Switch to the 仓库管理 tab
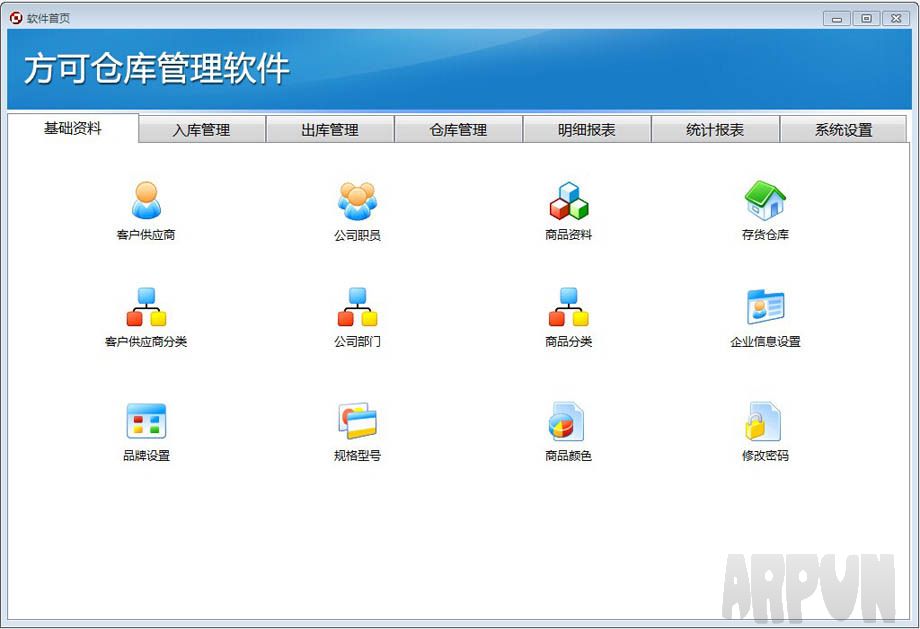The height and width of the screenshot is (629, 920). tap(459, 129)
